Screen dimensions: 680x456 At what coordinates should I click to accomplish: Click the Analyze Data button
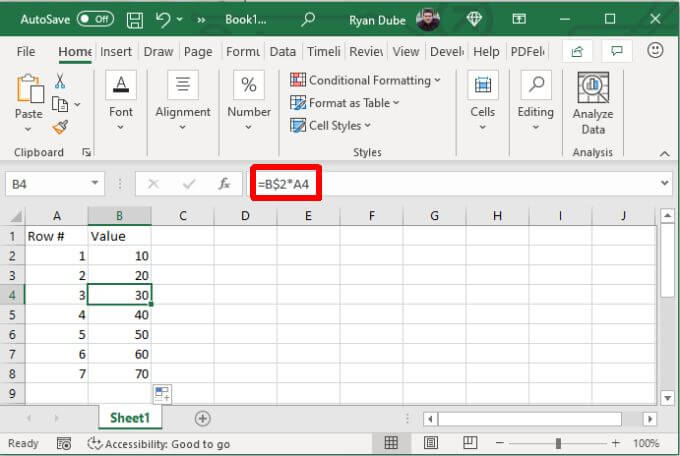pos(593,104)
